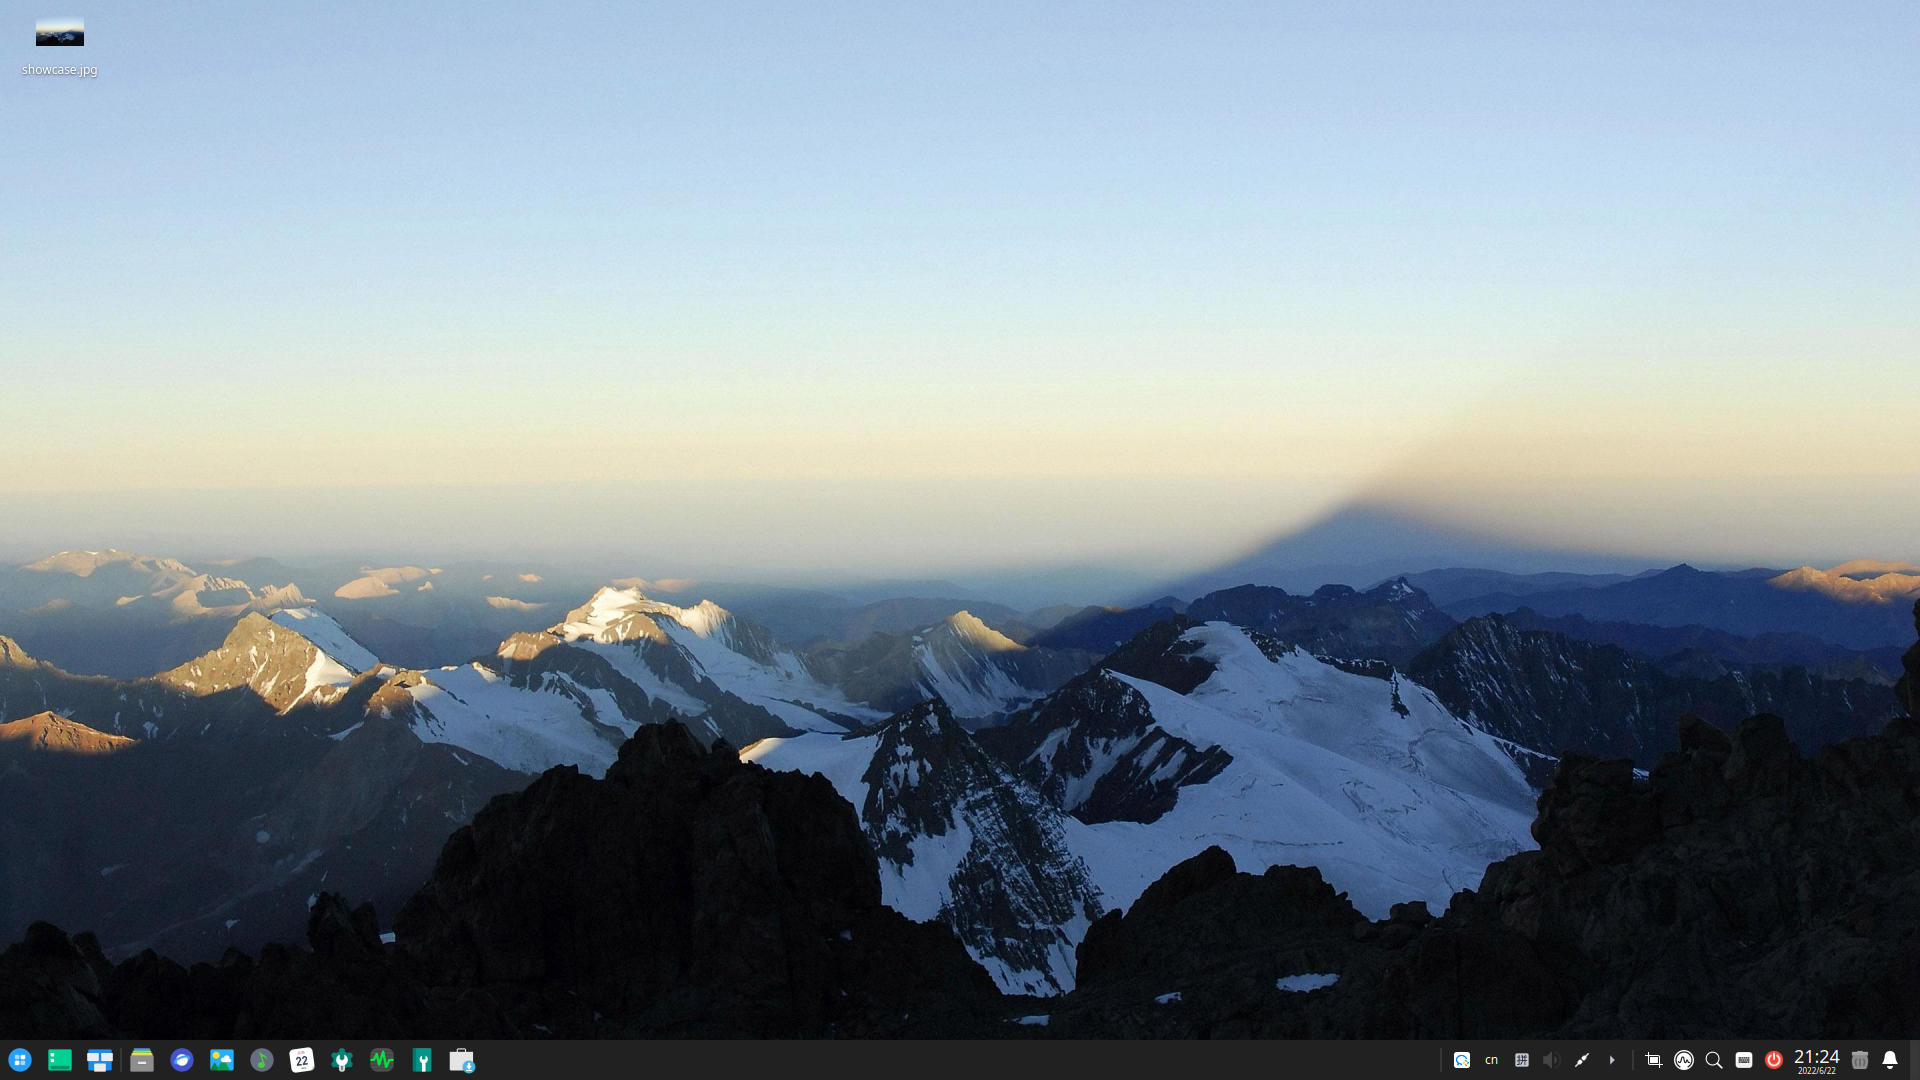Select the showcase.jpg desktop file

pyautogui.click(x=60, y=47)
